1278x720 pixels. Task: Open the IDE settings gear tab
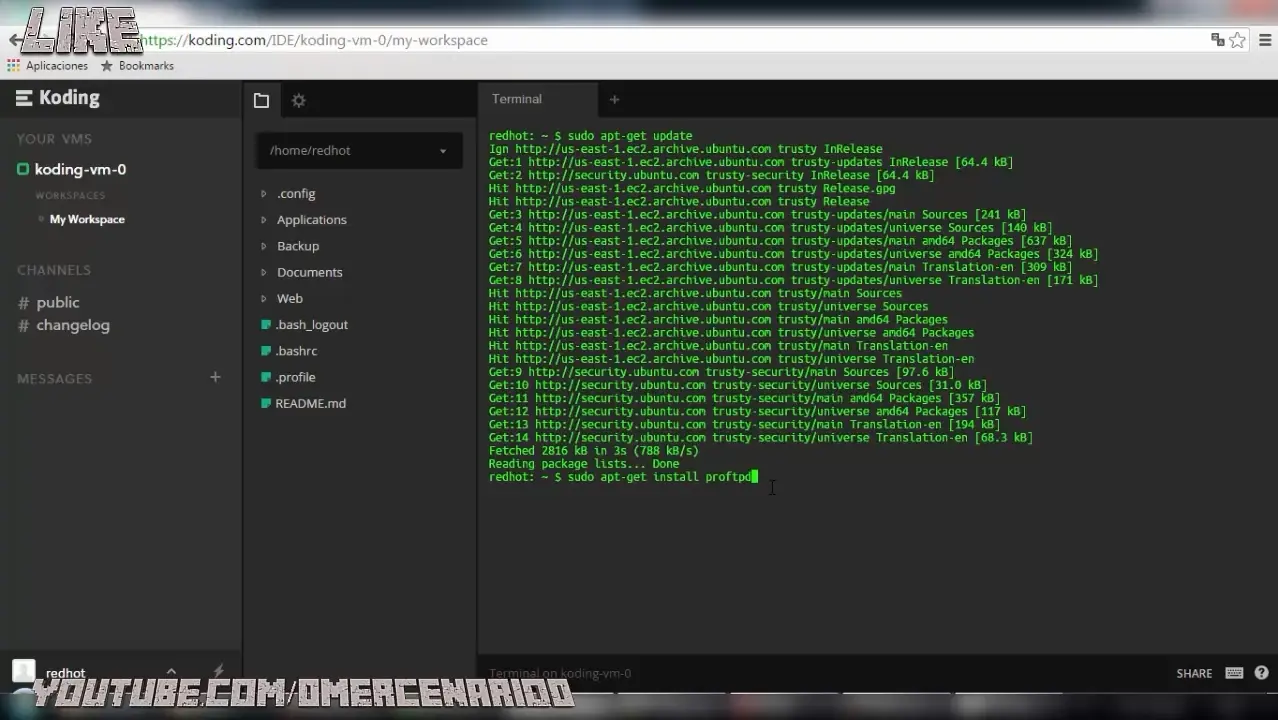point(298,100)
